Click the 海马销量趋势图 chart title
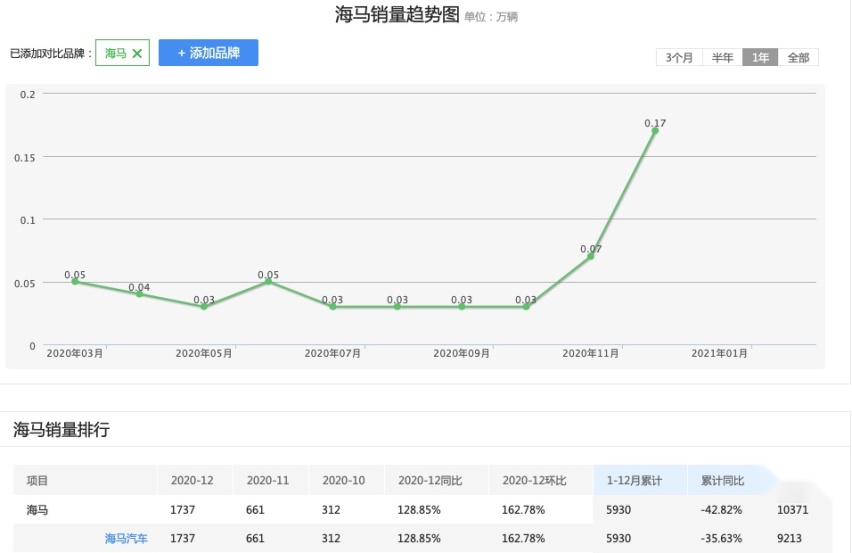Viewport: 852px width, 553px height. tap(397, 15)
